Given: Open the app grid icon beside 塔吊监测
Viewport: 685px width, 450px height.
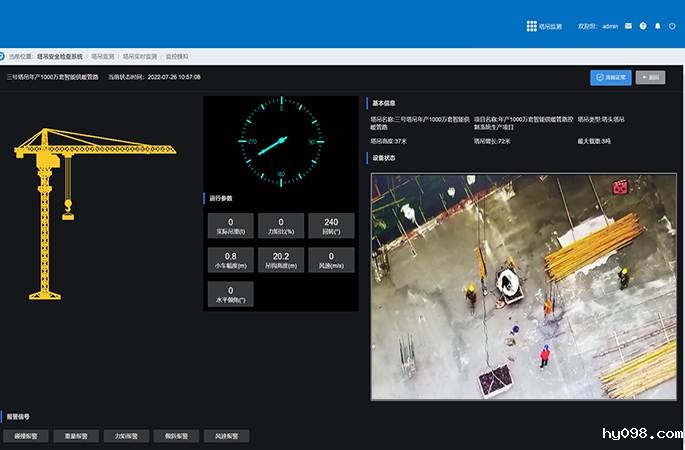Looking at the screenshot, I should pyautogui.click(x=531, y=26).
